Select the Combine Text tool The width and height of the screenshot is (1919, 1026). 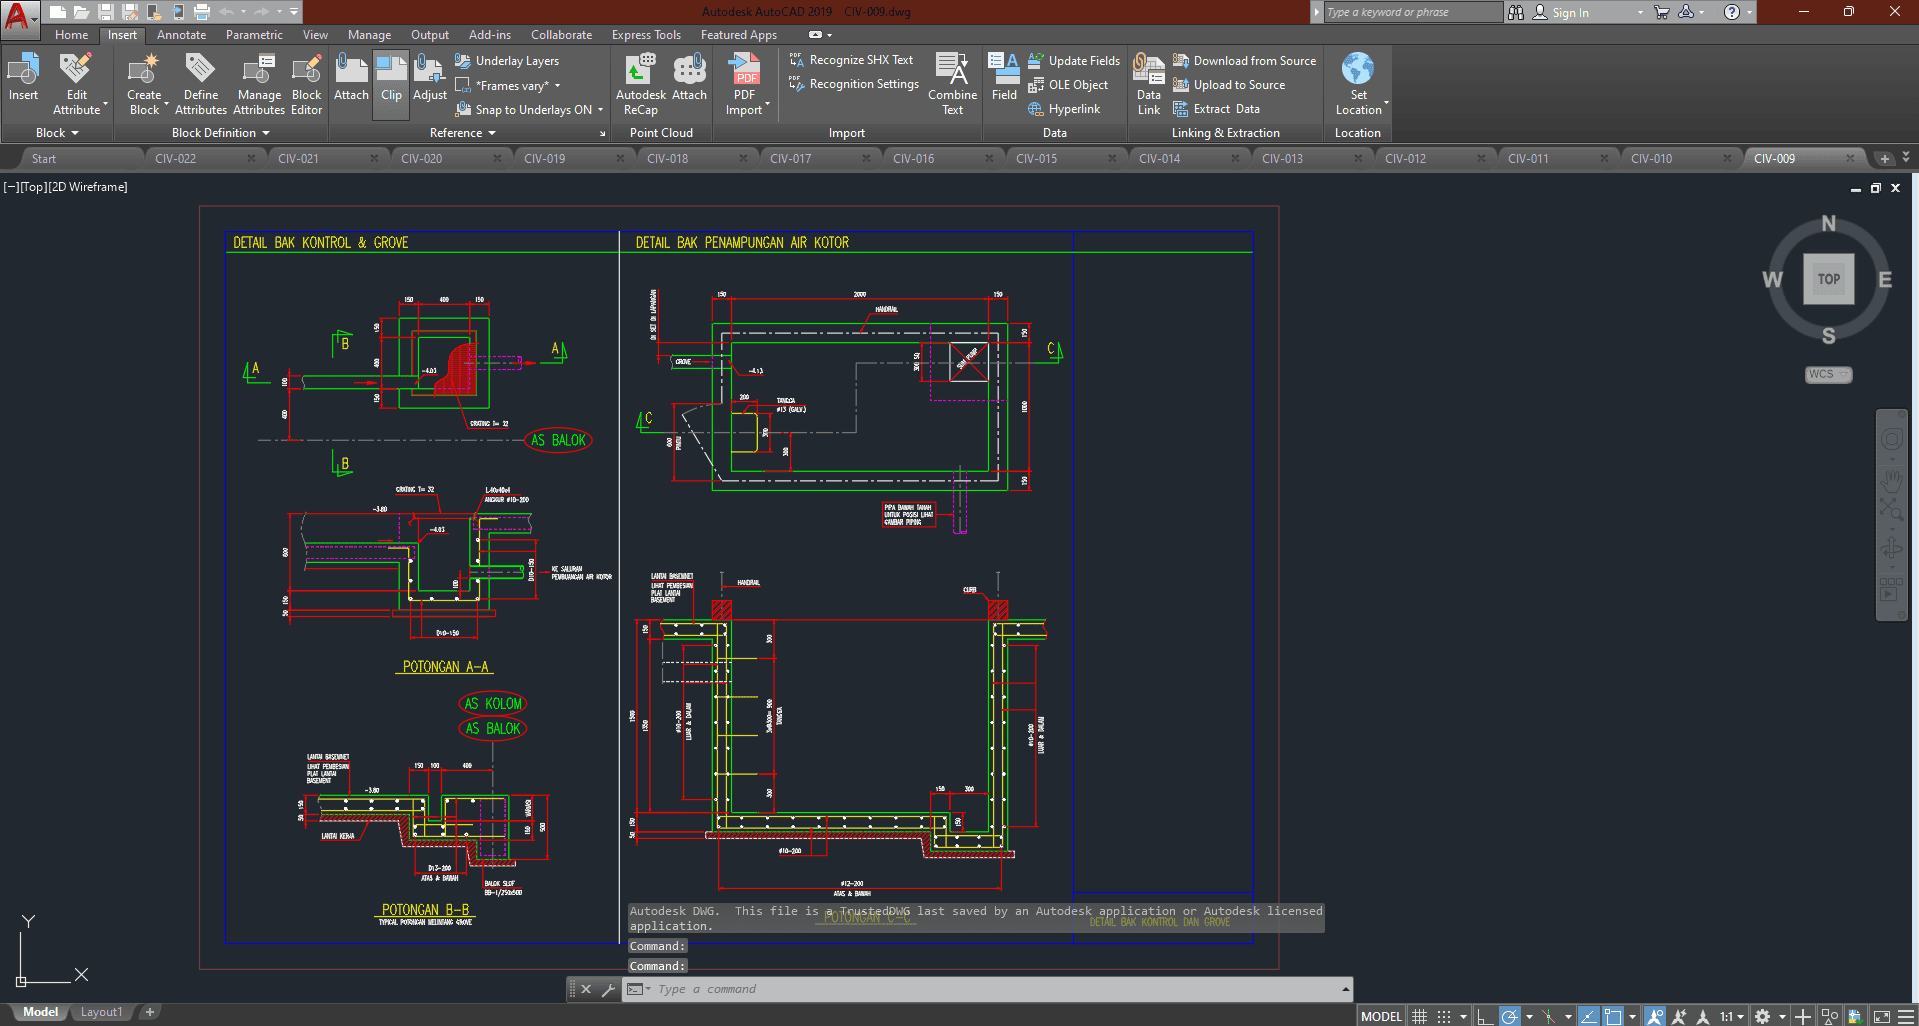[952, 84]
